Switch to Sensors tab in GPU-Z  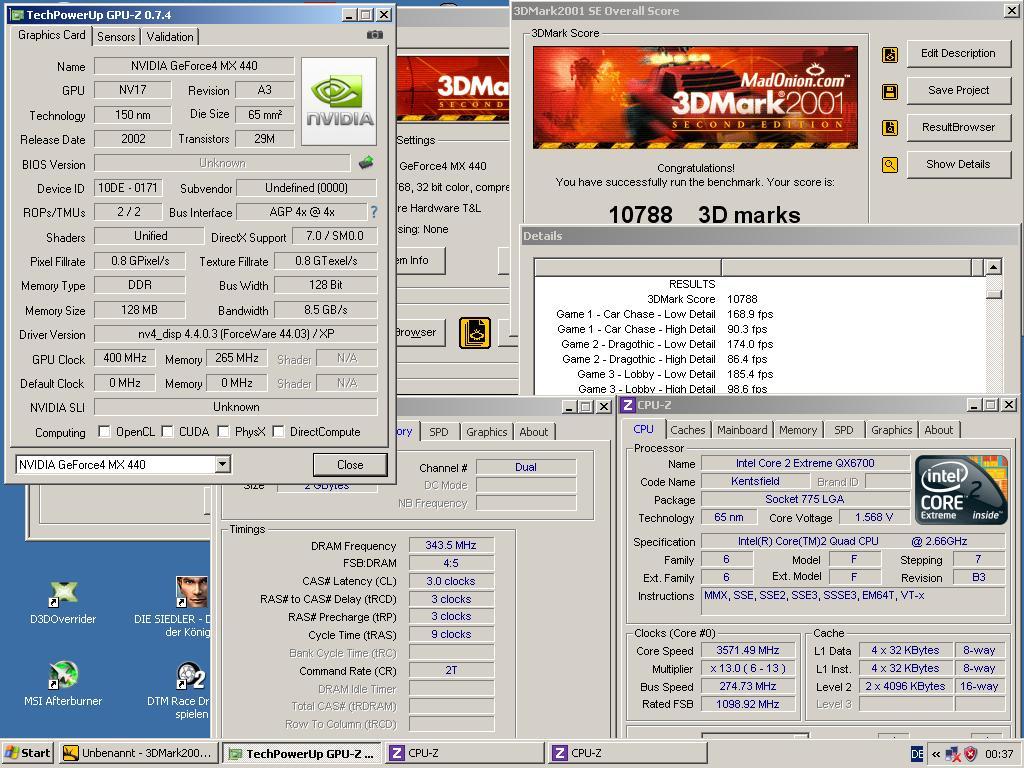point(116,37)
